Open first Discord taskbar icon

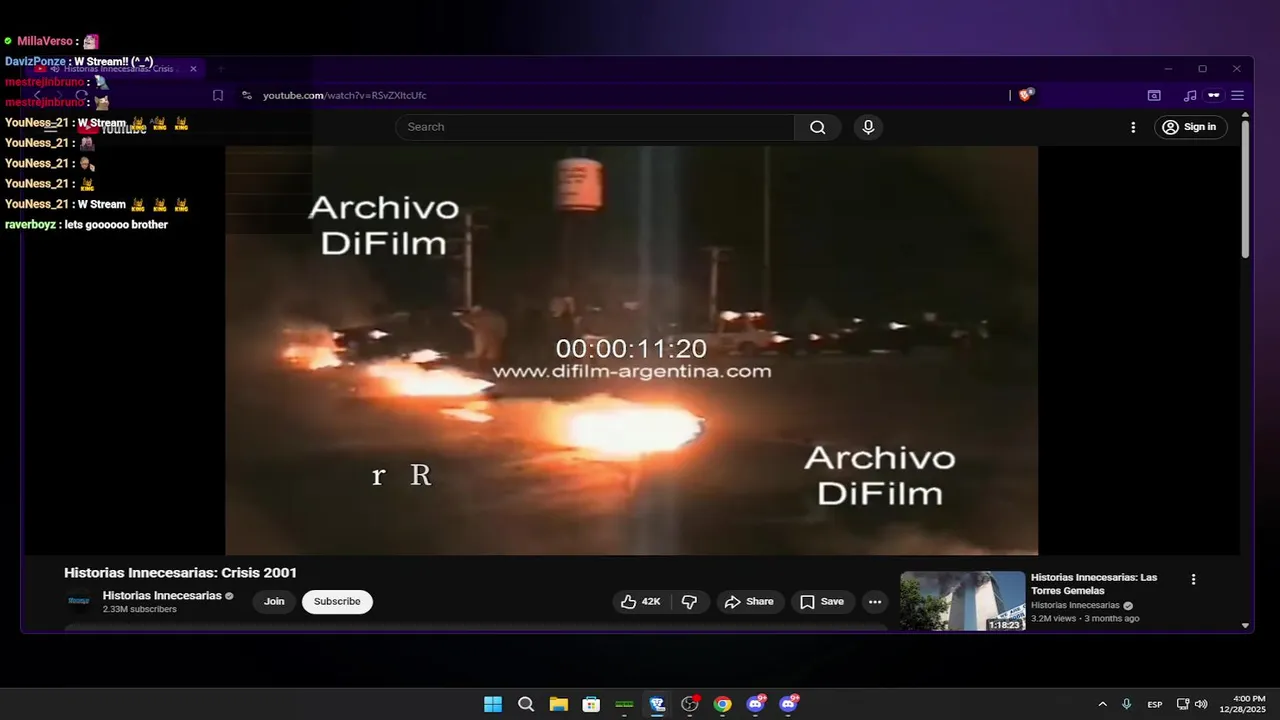755,704
